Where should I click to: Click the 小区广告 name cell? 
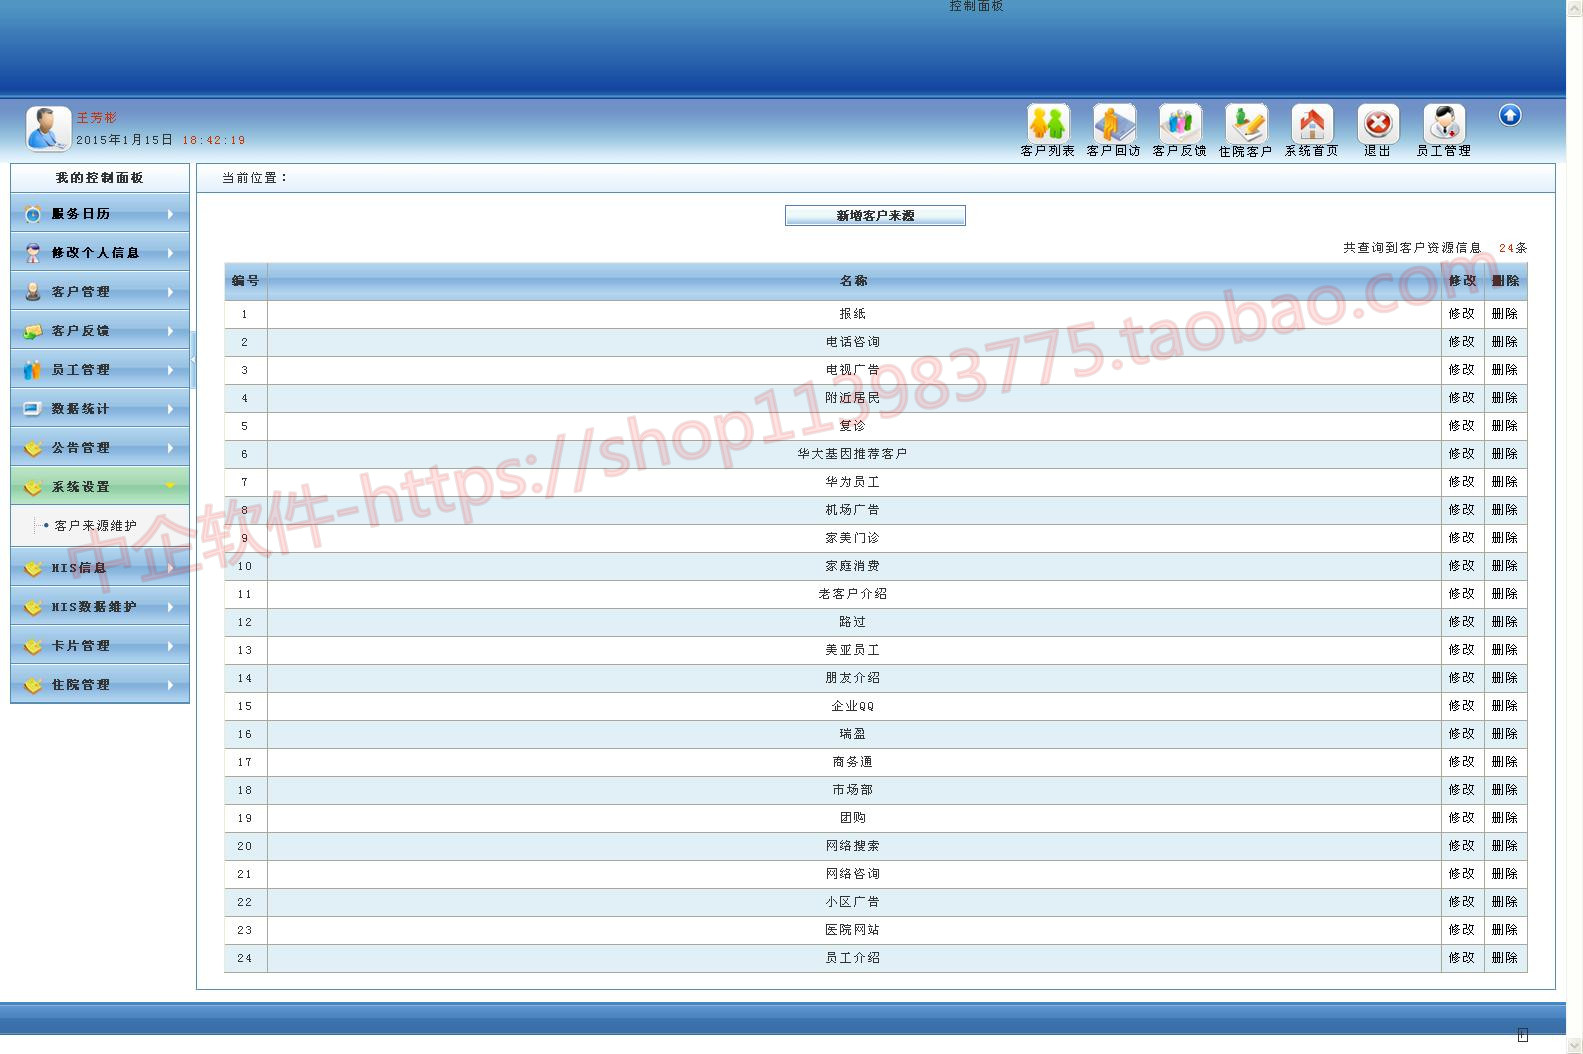click(x=853, y=902)
